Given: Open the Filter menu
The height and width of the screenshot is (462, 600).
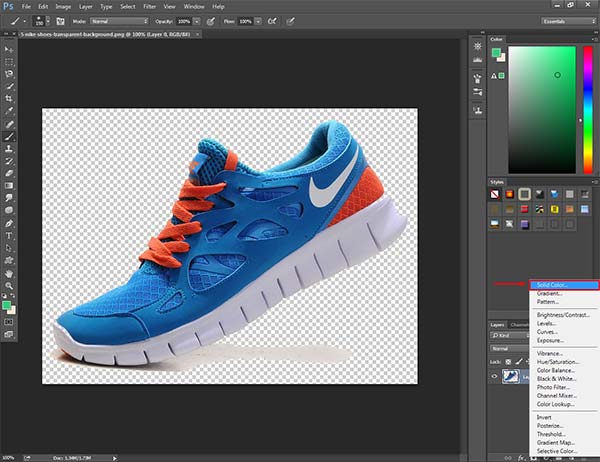Looking at the screenshot, I should coord(149,7).
